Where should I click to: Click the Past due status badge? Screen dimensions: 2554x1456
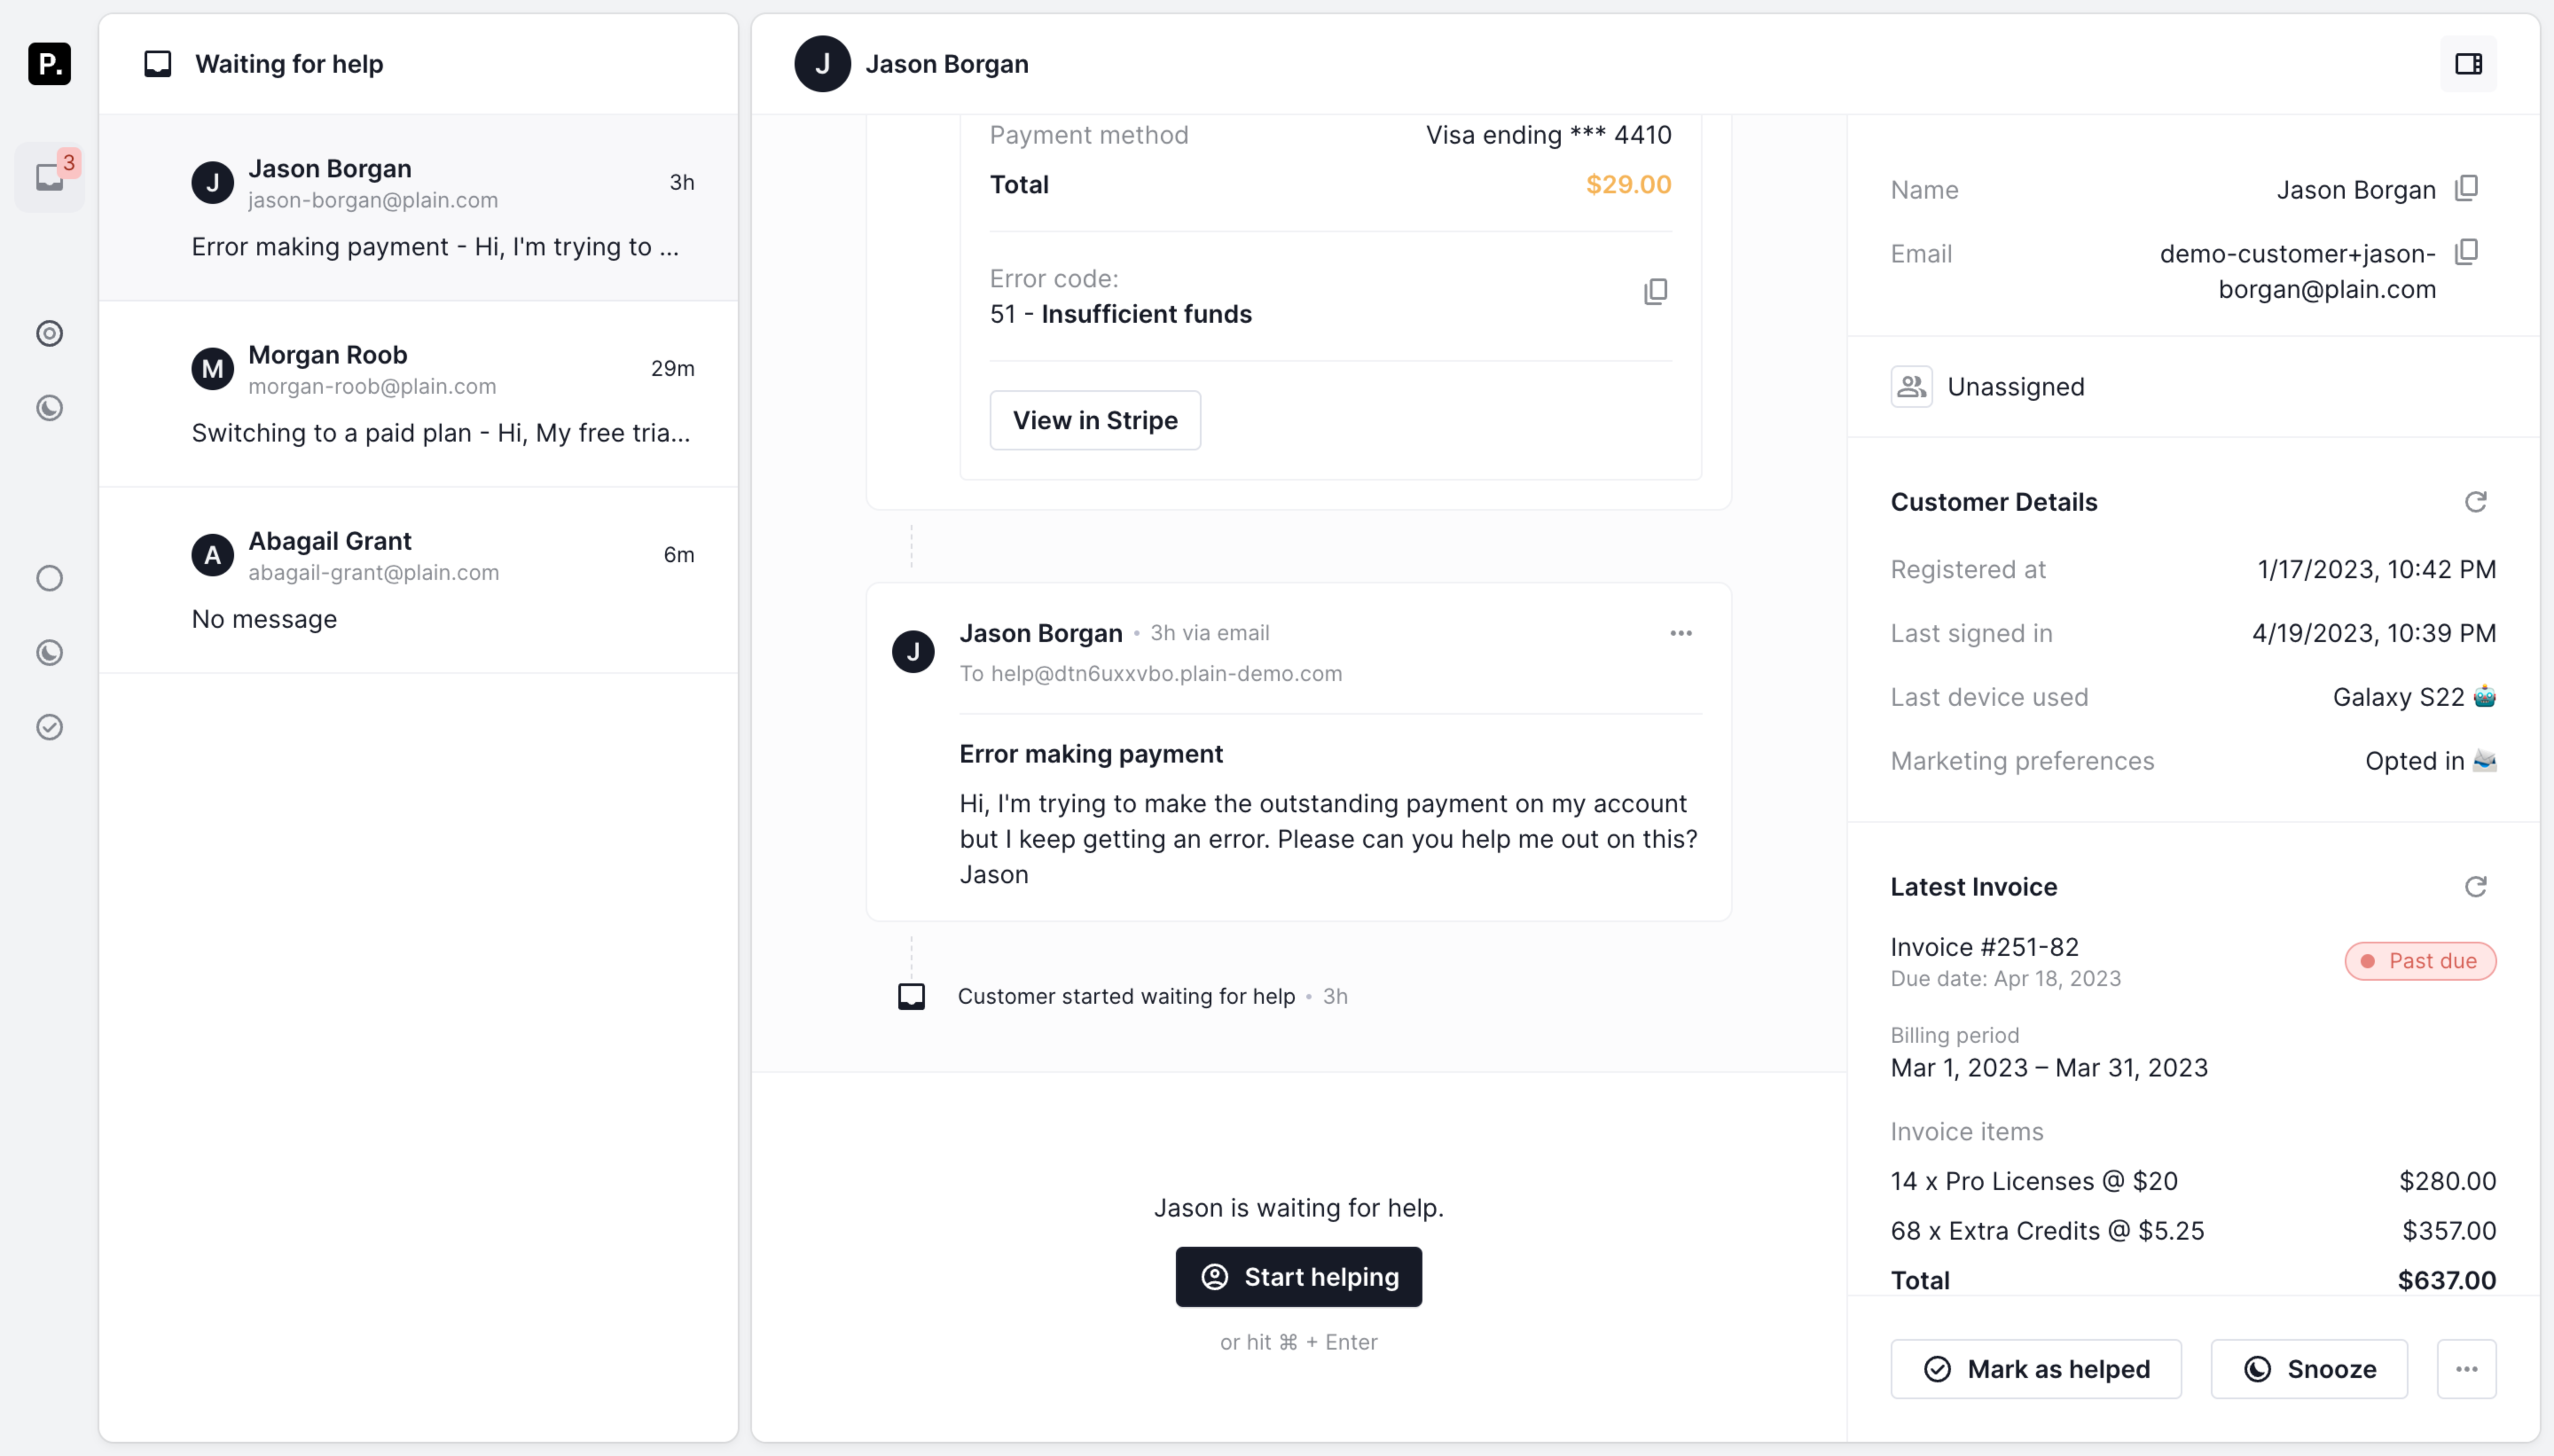(x=2420, y=961)
